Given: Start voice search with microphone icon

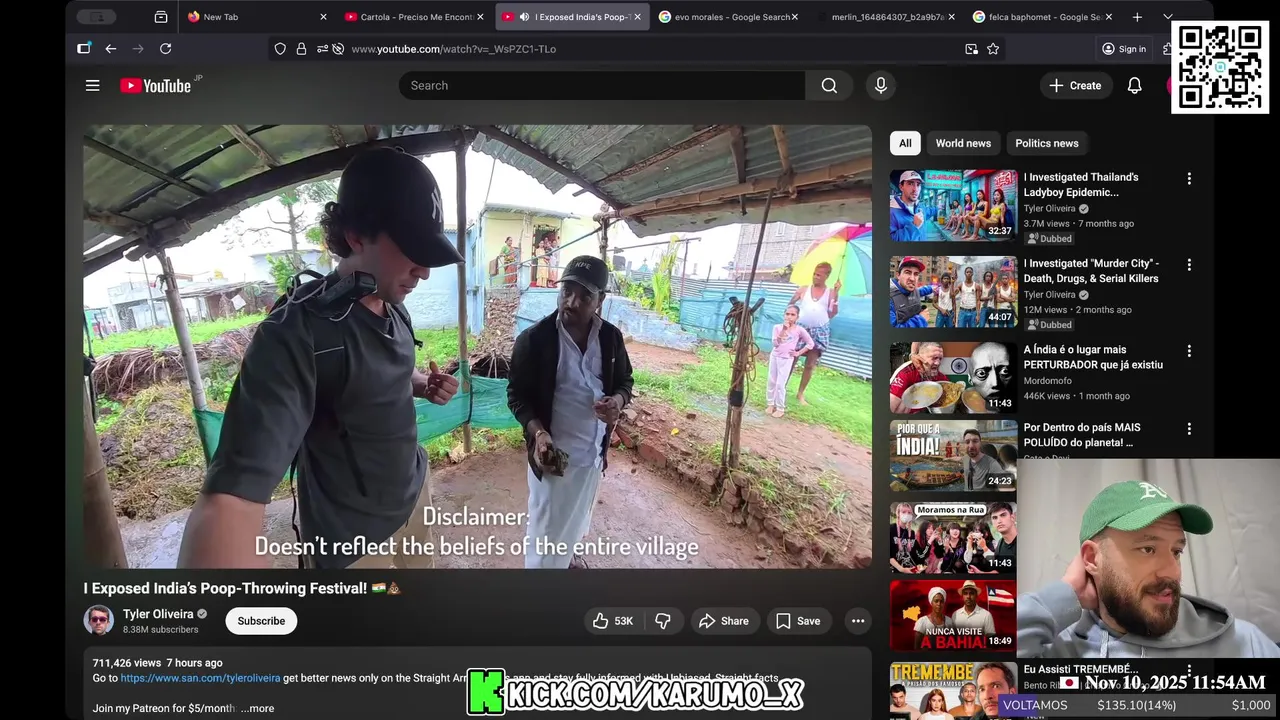Looking at the screenshot, I should click(881, 86).
